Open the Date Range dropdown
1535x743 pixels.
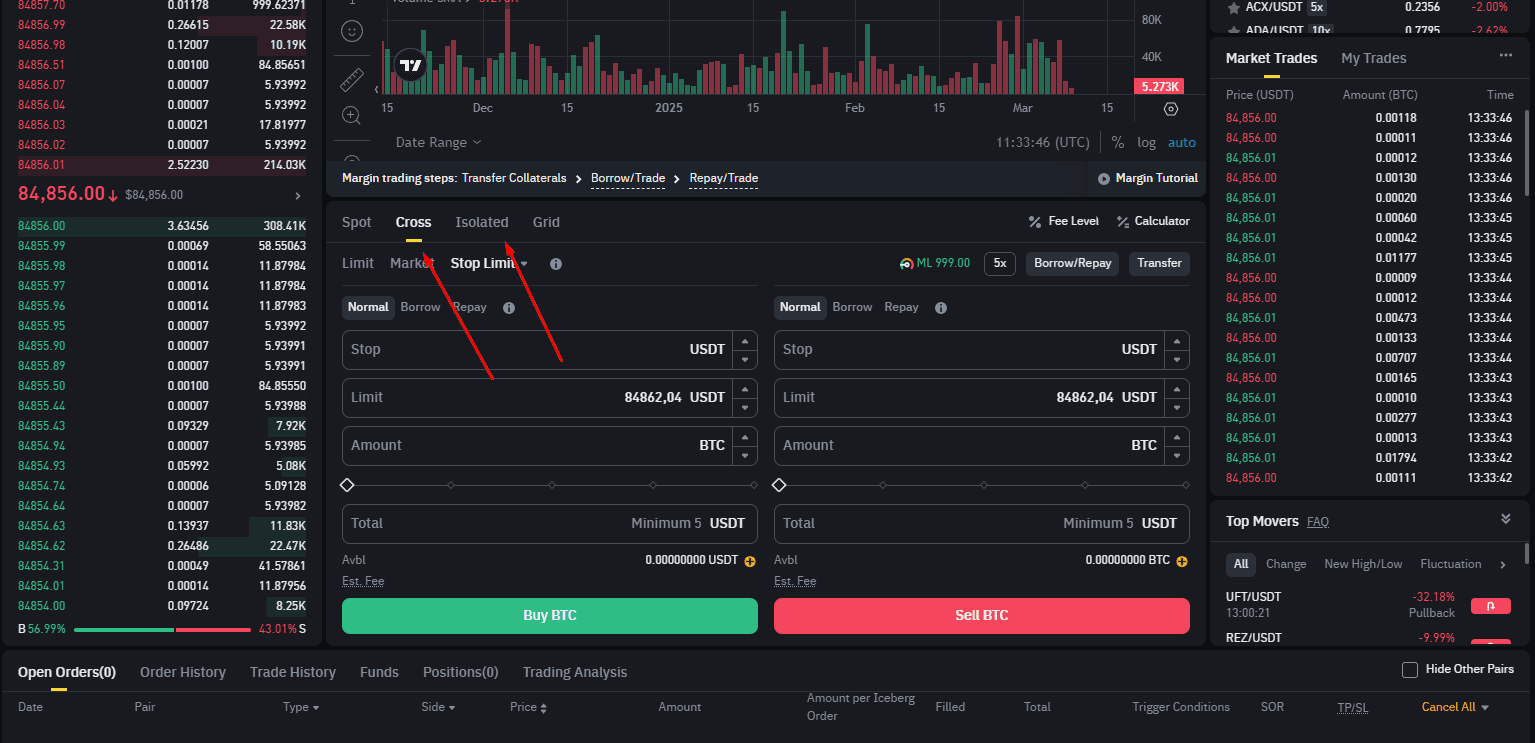[438, 143]
